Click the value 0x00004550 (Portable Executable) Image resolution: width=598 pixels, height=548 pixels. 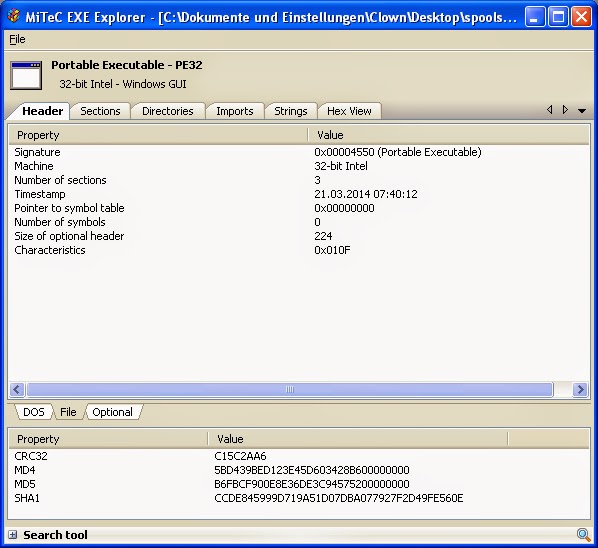[398, 152]
